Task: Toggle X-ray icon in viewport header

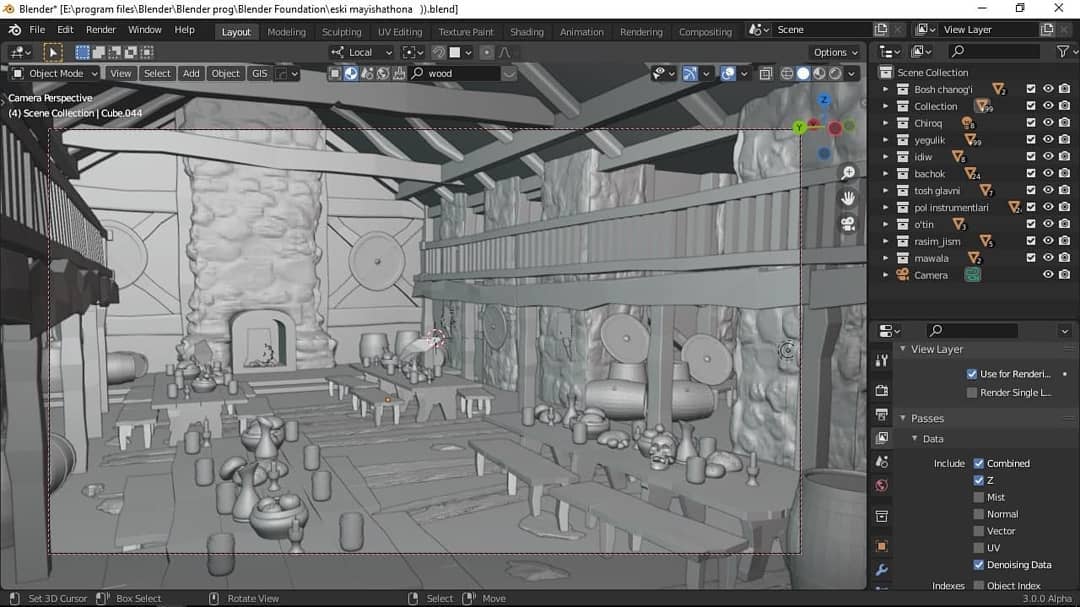Action: (x=765, y=73)
